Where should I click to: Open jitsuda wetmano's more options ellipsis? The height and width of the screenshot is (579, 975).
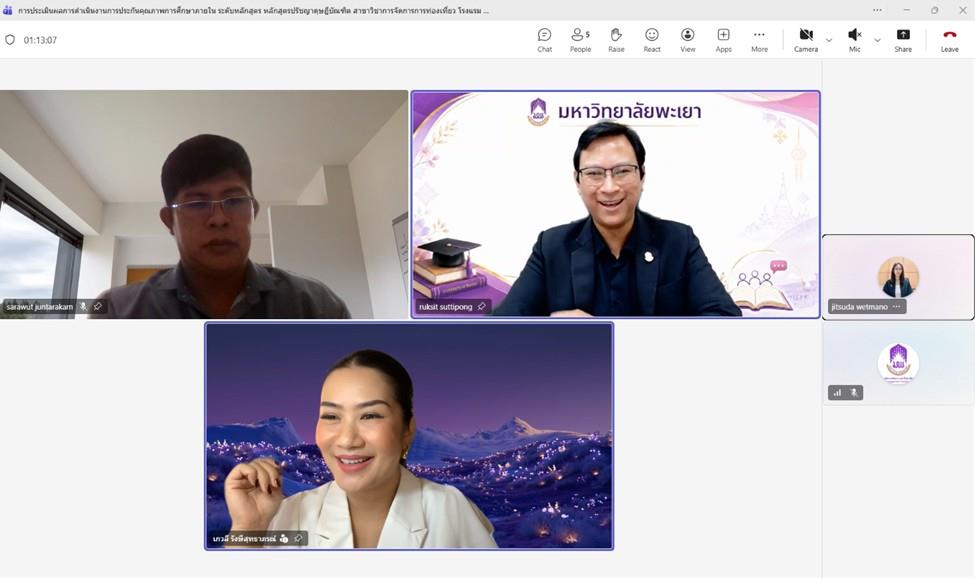point(896,307)
